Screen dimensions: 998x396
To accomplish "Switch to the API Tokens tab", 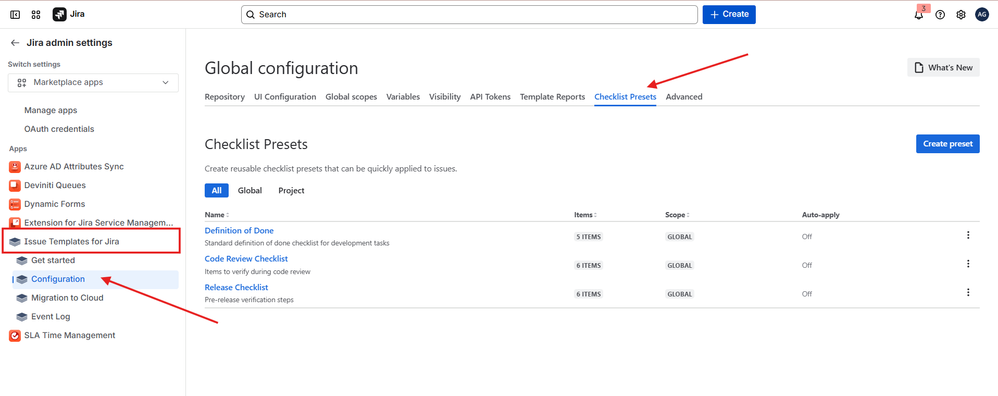I will point(490,97).
